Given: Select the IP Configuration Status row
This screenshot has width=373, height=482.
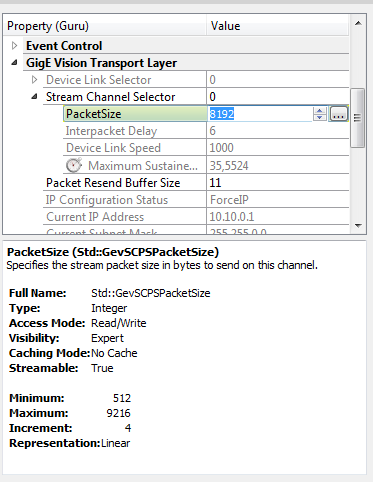Looking at the screenshot, I should point(196,200).
